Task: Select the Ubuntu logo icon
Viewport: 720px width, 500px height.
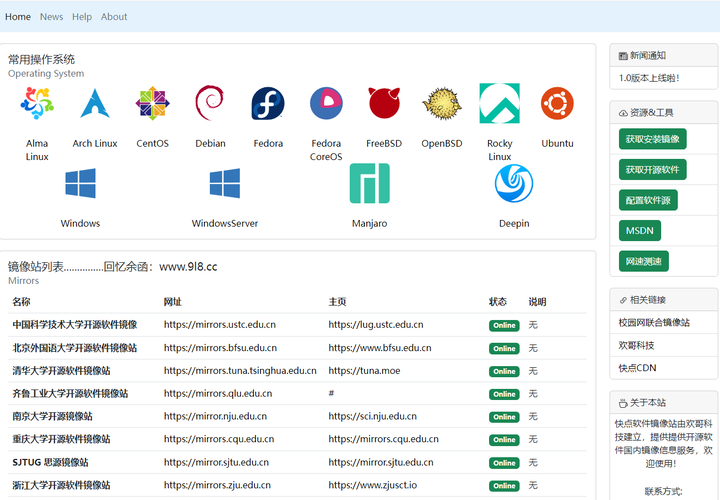Action: click(x=557, y=103)
